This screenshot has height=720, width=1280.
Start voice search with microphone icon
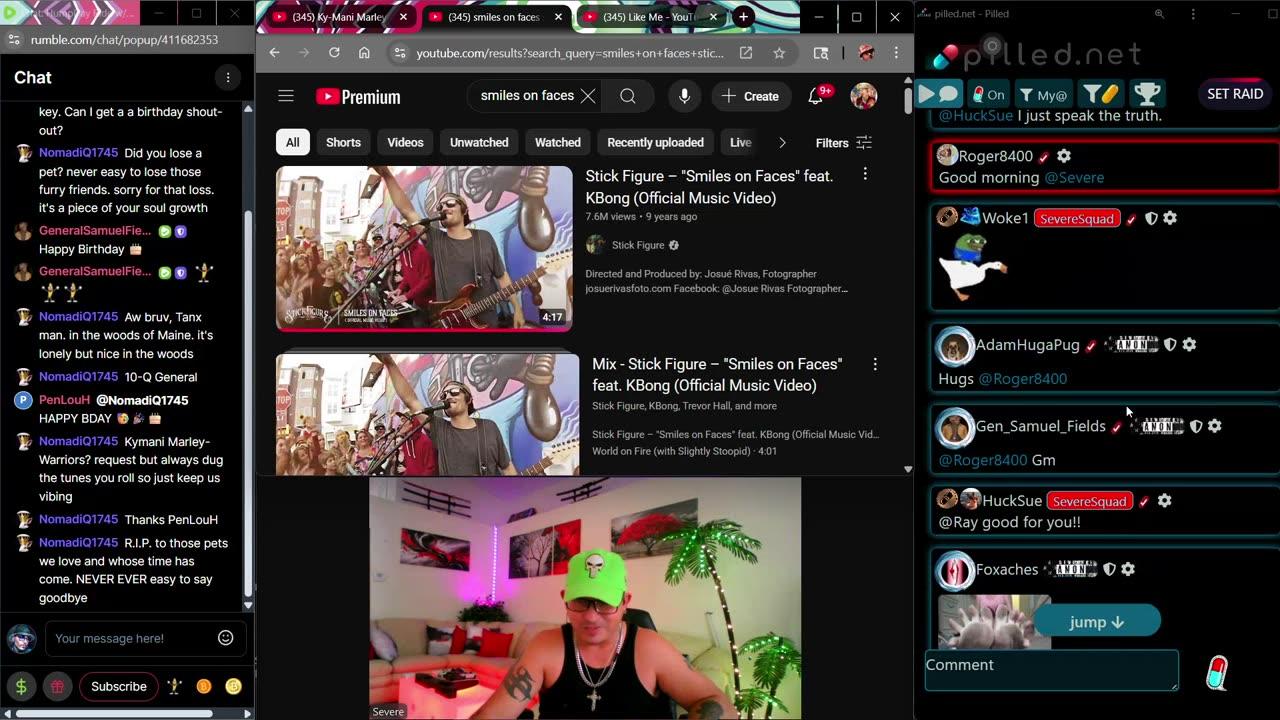coord(684,96)
